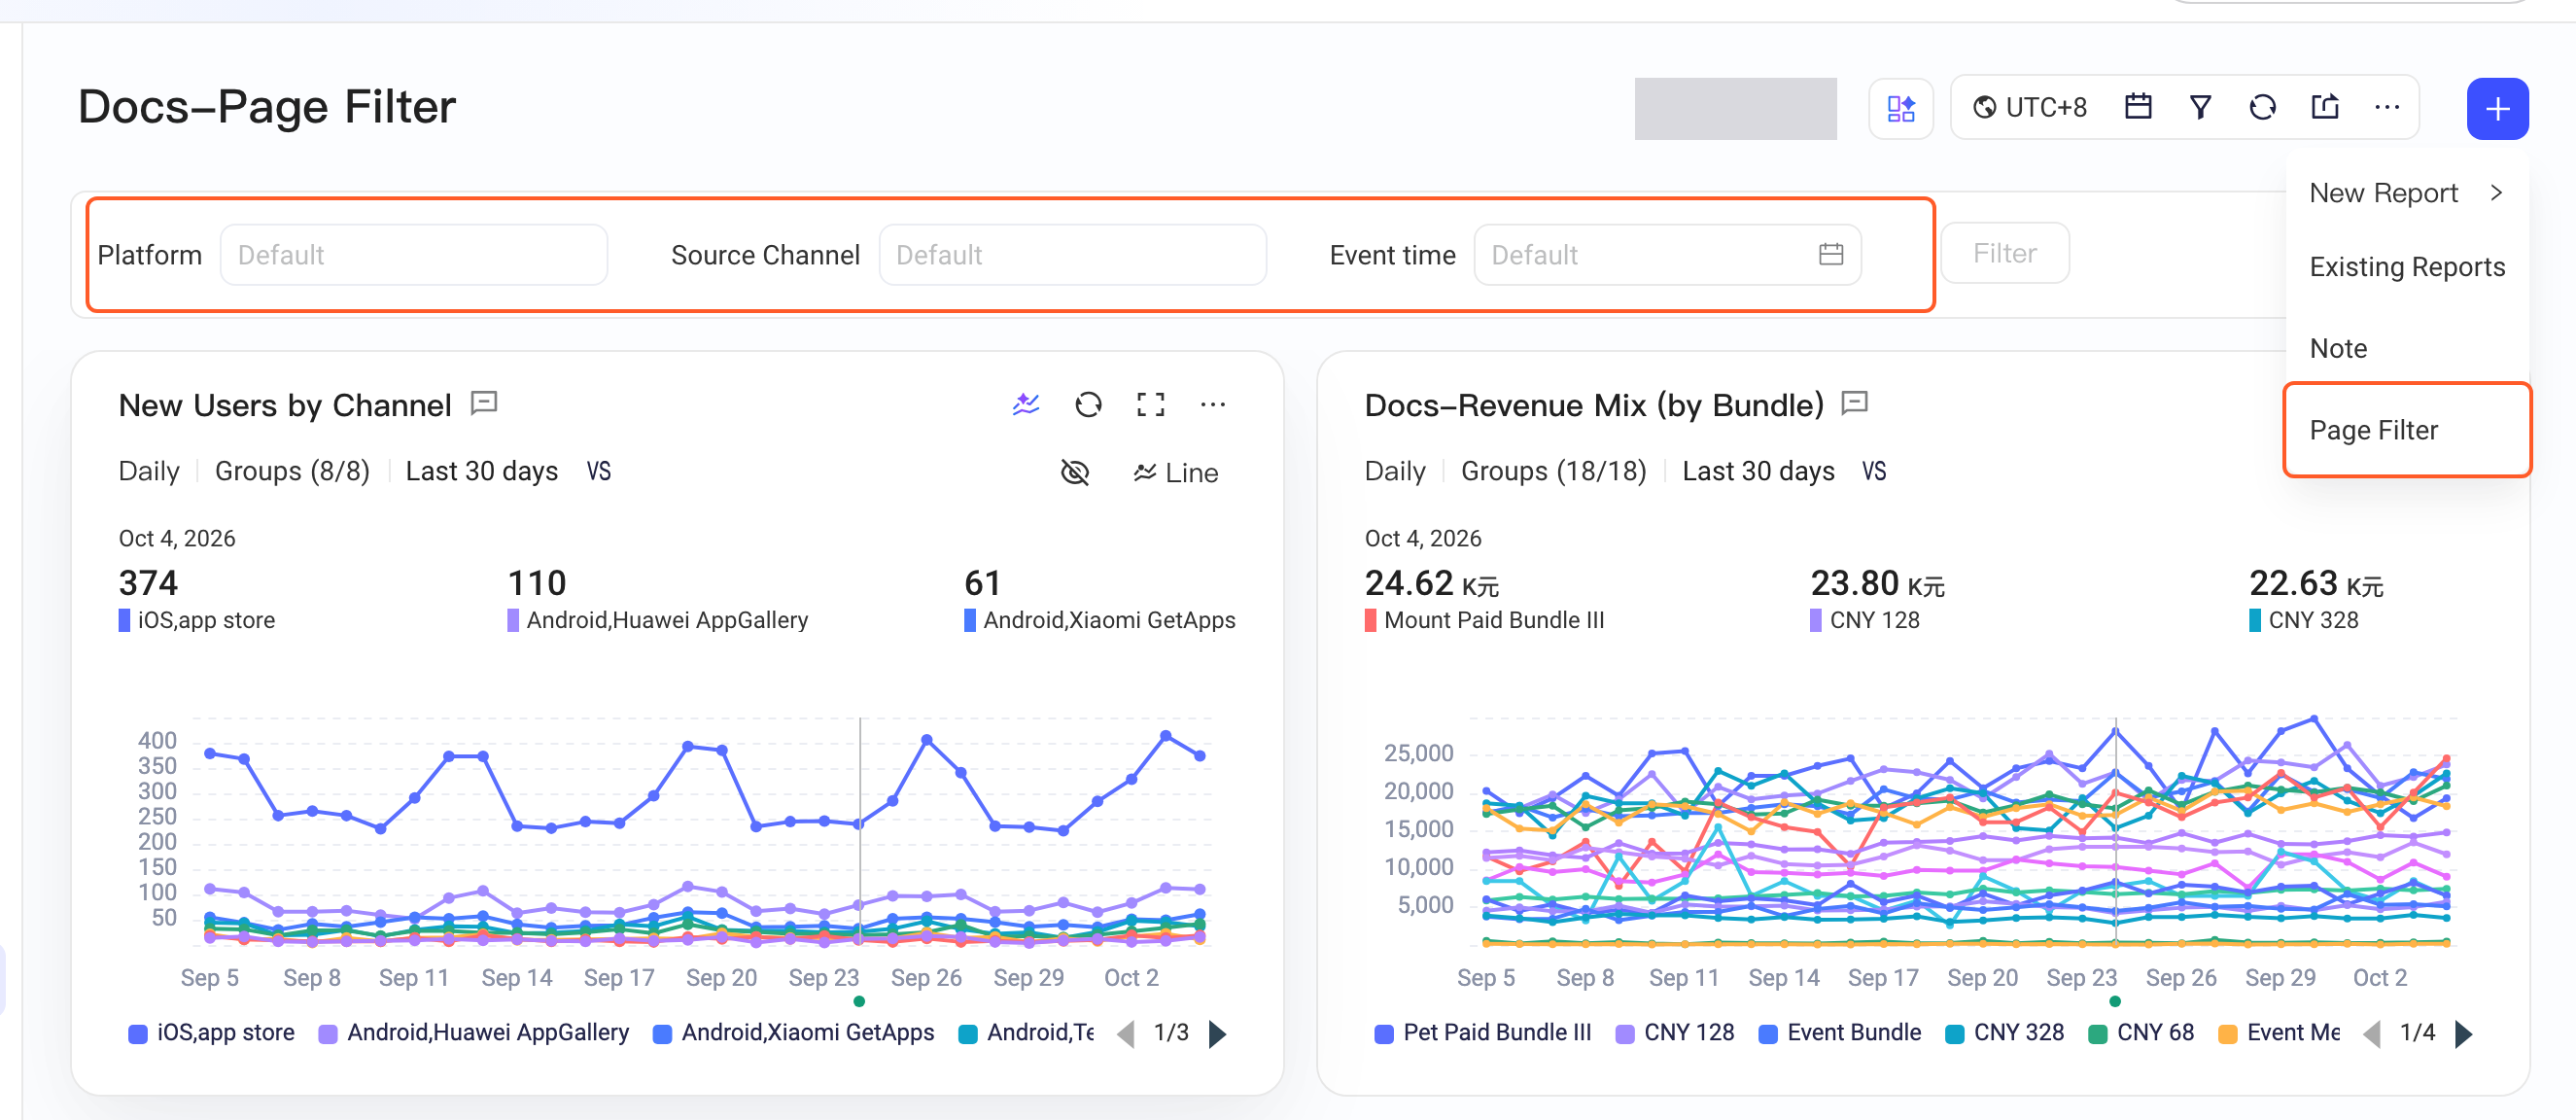Open note icon beside Docs-Revenue Mix title

(x=1855, y=403)
